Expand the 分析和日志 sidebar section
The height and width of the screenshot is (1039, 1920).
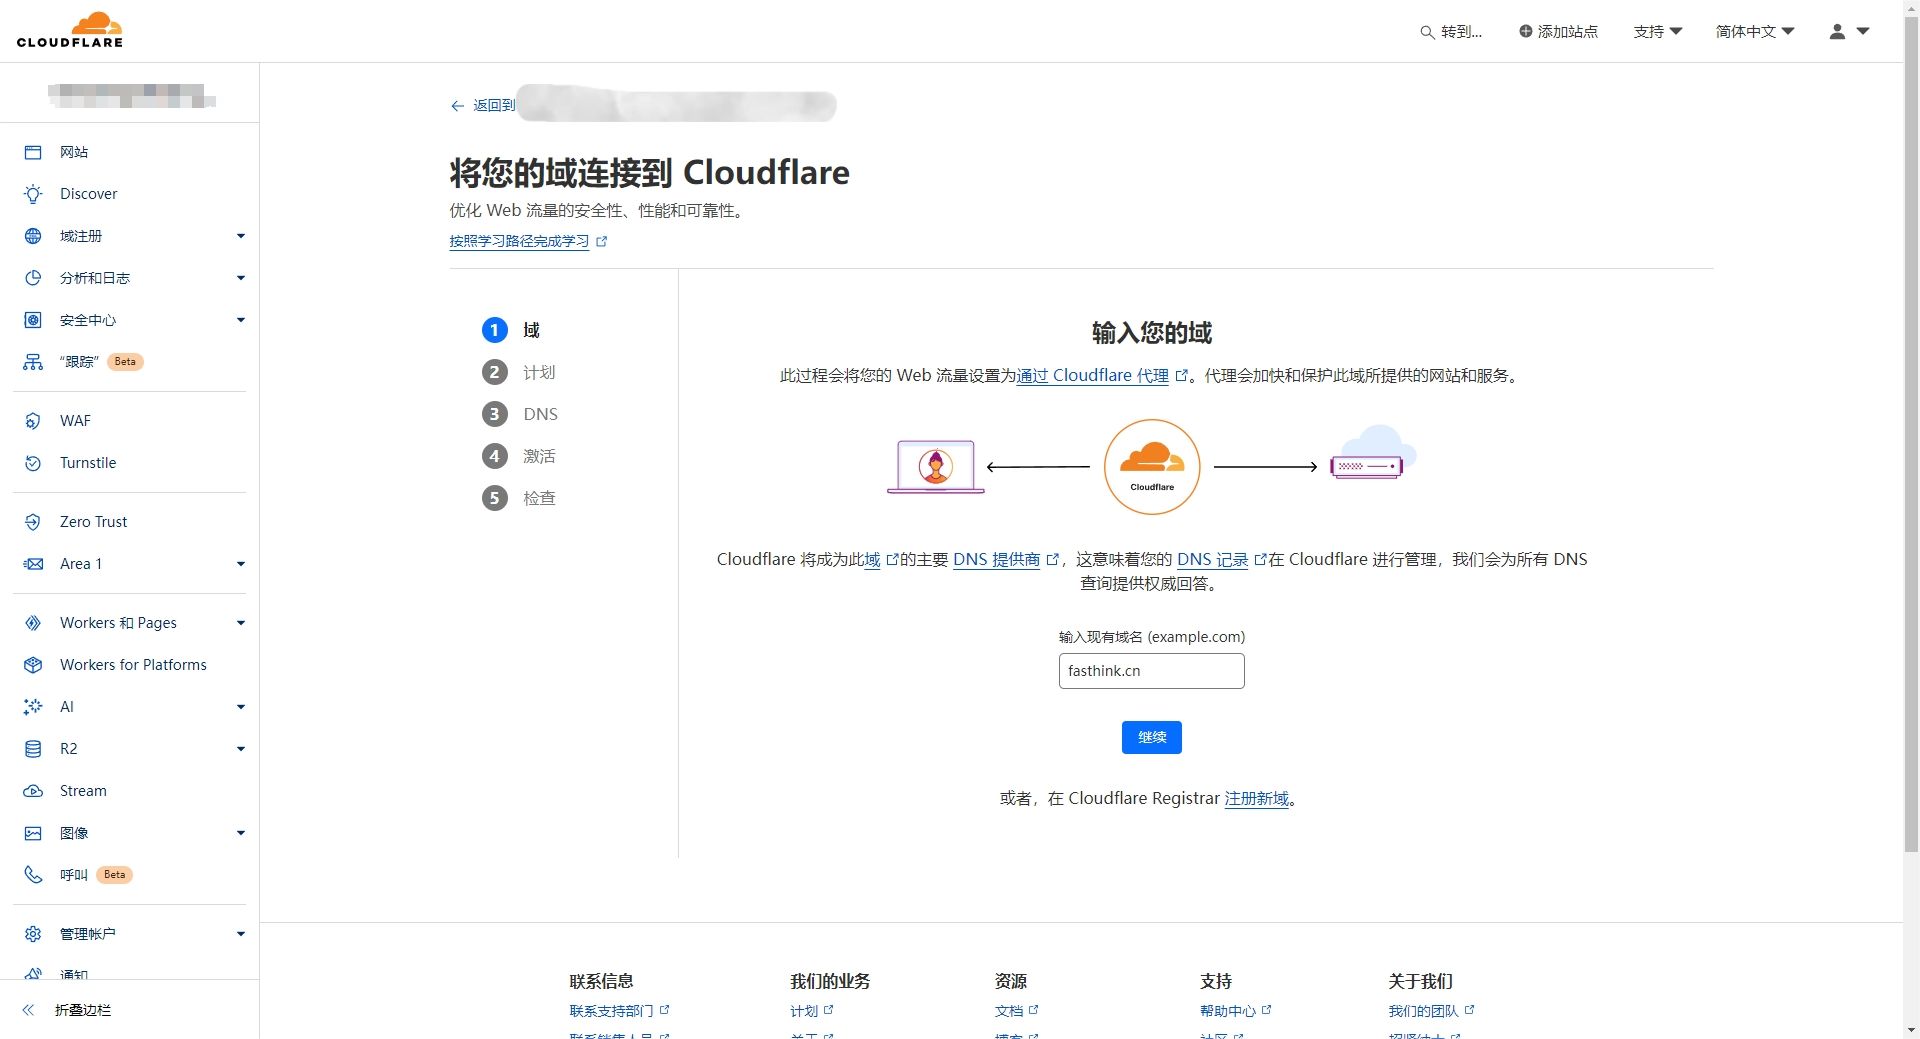click(240, 278)
